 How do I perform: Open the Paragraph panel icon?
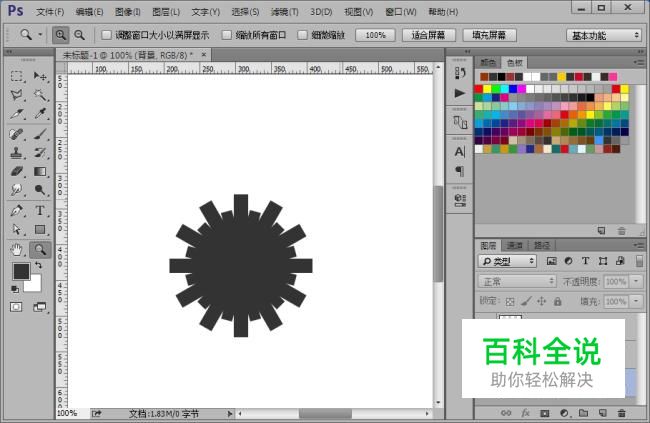pos(460,171)
